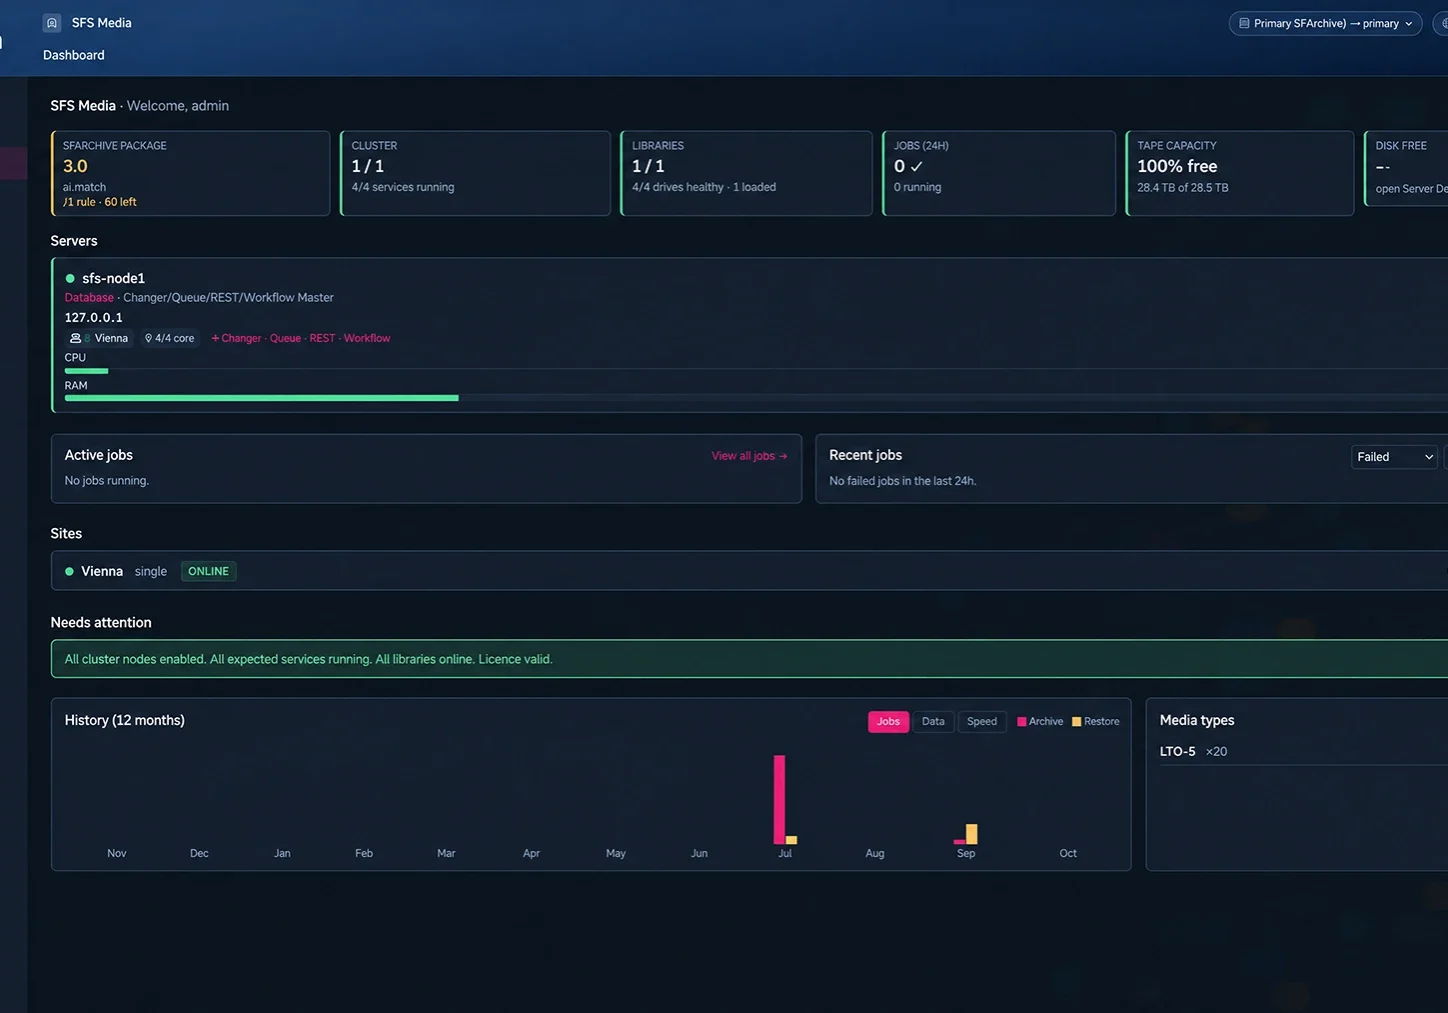This screenshot has width=1448, height=1013.
Task: Open the Primary SFArchive → primary dropdown
Action: (1325, 23)
